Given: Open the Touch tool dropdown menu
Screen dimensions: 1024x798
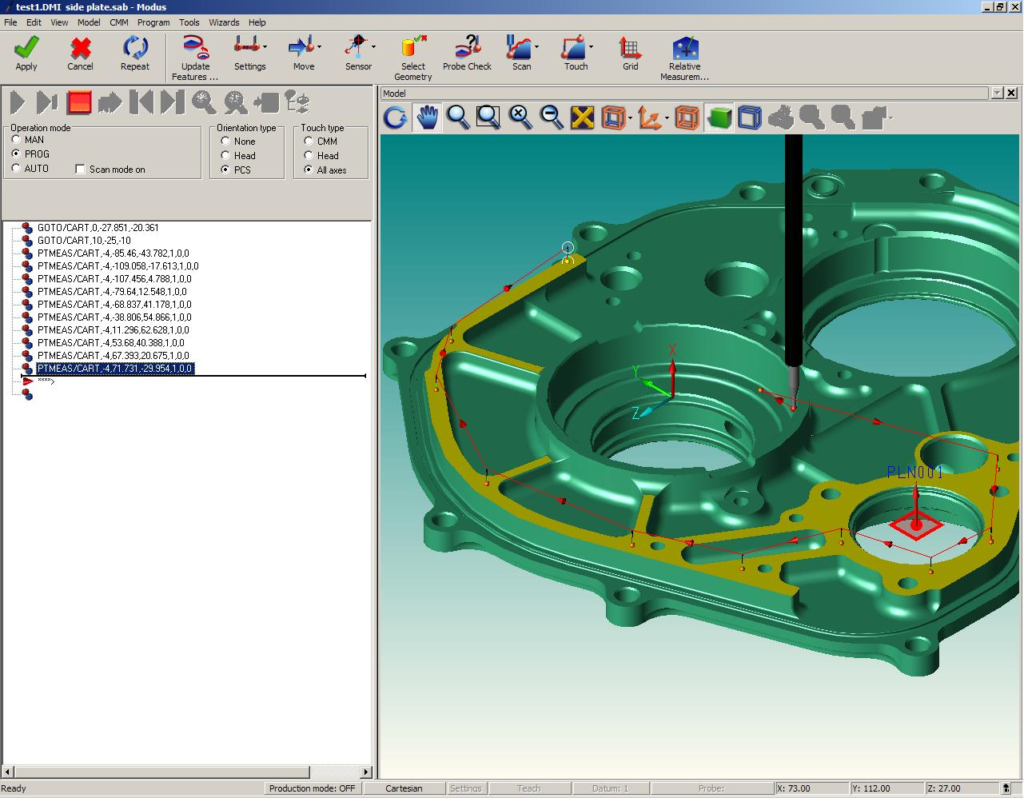Looking at the screenshot, I should [589, 47].
